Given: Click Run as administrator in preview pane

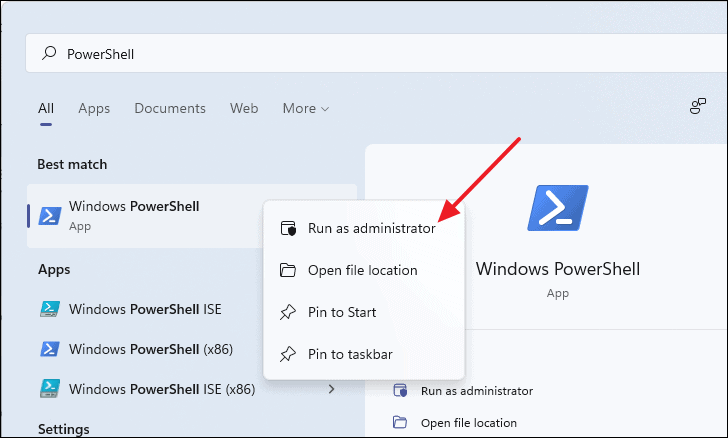Looking at the screenshot, I should (477, 391).
